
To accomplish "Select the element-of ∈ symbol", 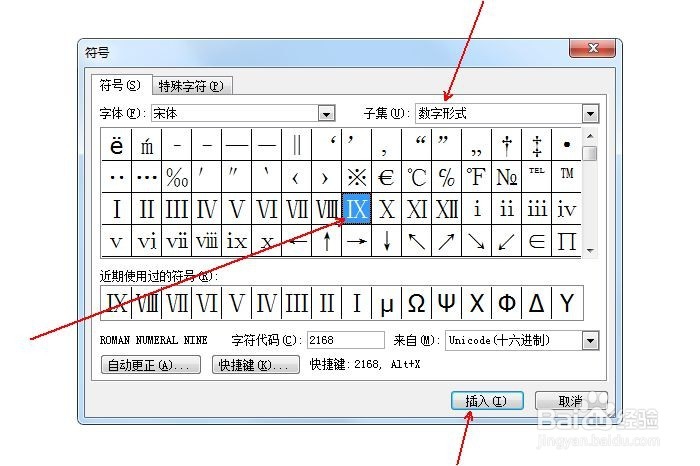I will pos(537,241).
